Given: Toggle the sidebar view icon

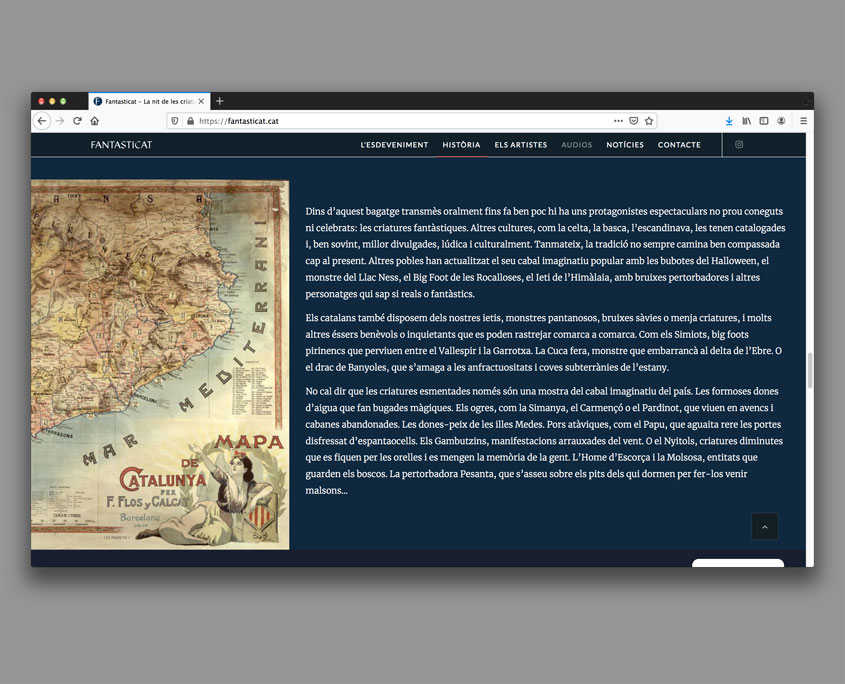Looking at the screenshot, I should [764, 121].
